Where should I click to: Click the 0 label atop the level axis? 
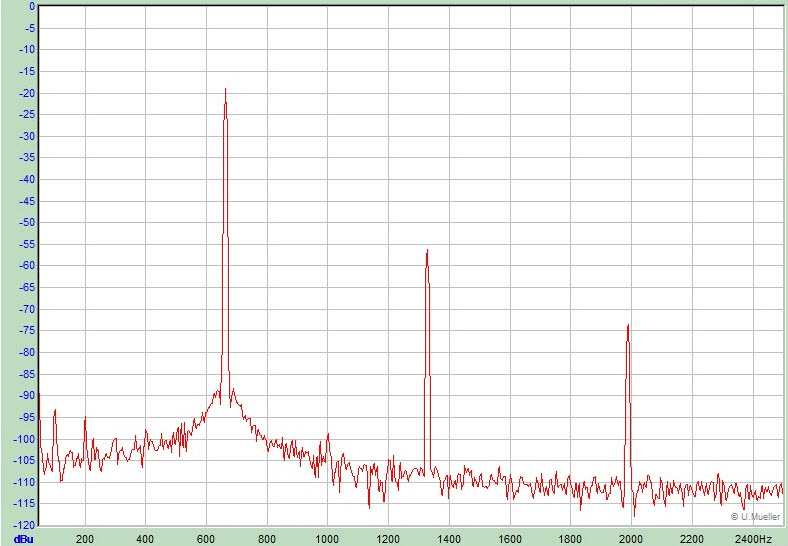click(x=31, y=6)
